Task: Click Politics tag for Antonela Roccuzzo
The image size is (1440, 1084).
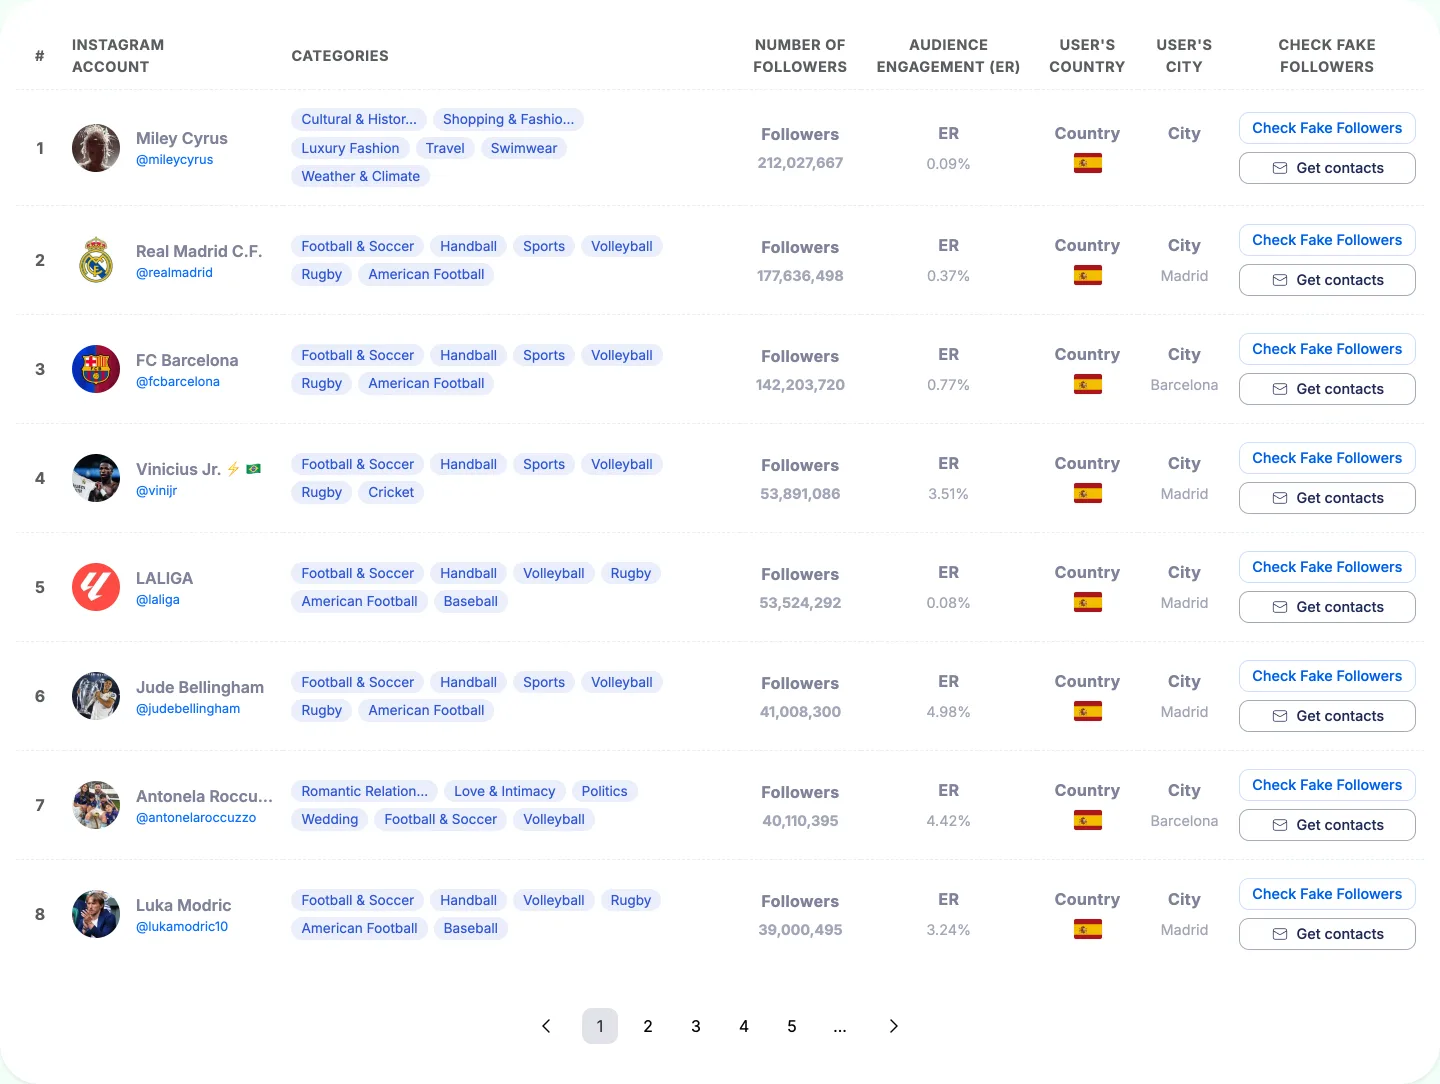Action: coord(605,791)
